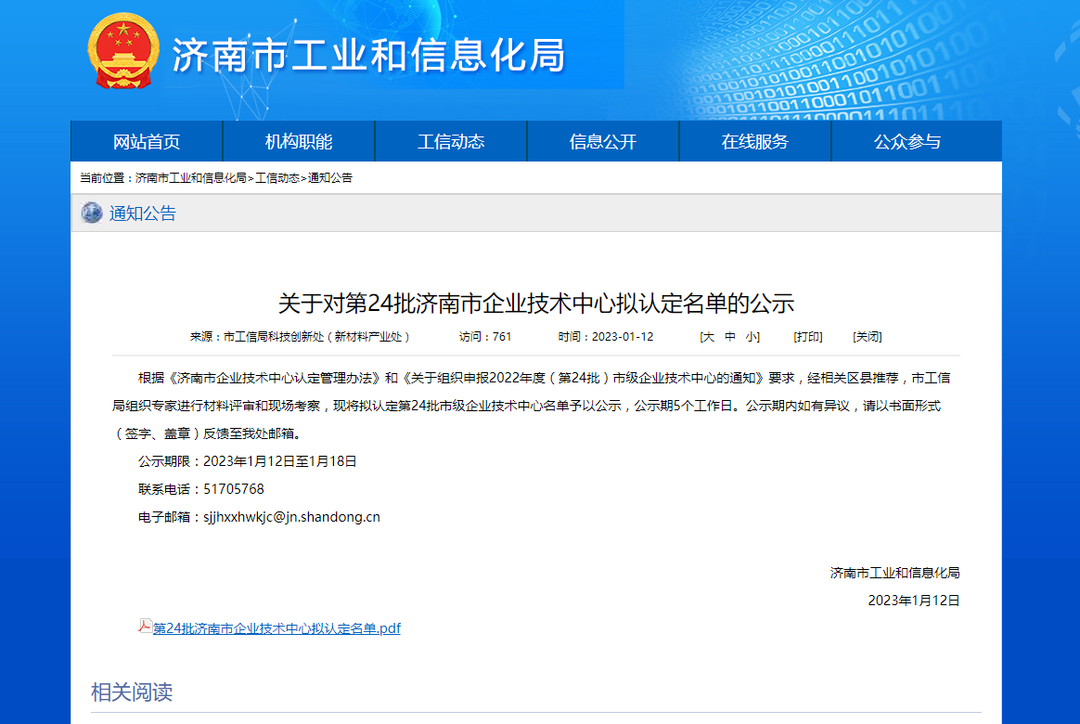The image size is (1080, 724).
Task: Set font size to 小 (small)
Action: pyautogui.click(x=750, y=337)
